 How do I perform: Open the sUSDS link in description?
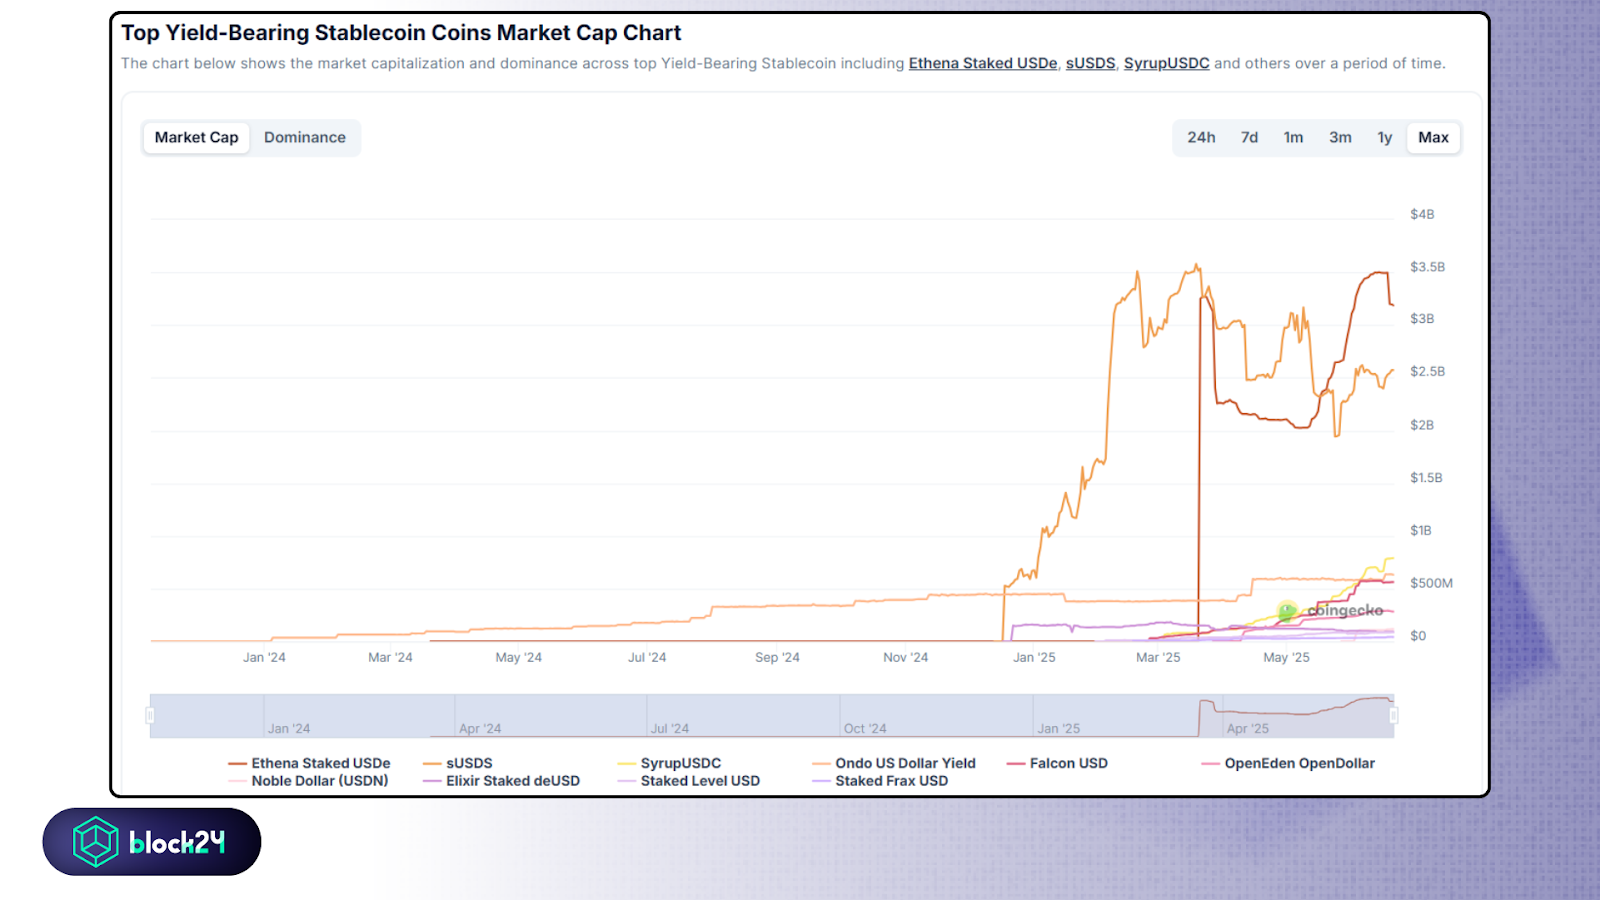click(x=1090, y=63)
